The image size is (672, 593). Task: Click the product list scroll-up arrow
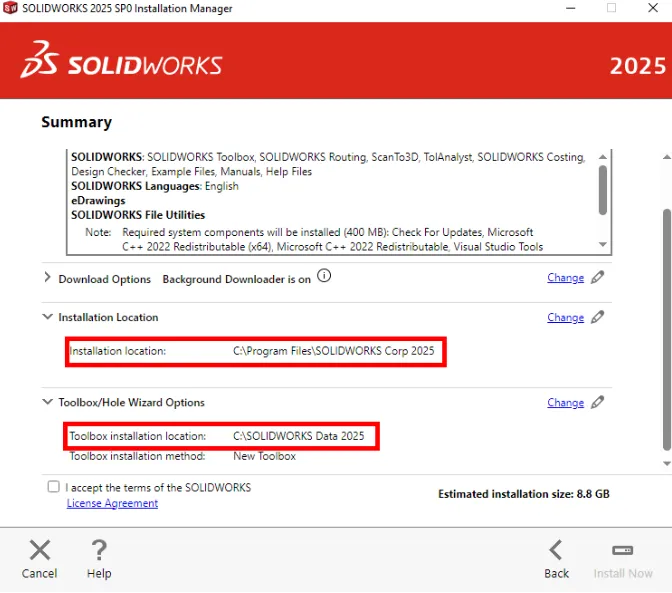pos(603,157)
